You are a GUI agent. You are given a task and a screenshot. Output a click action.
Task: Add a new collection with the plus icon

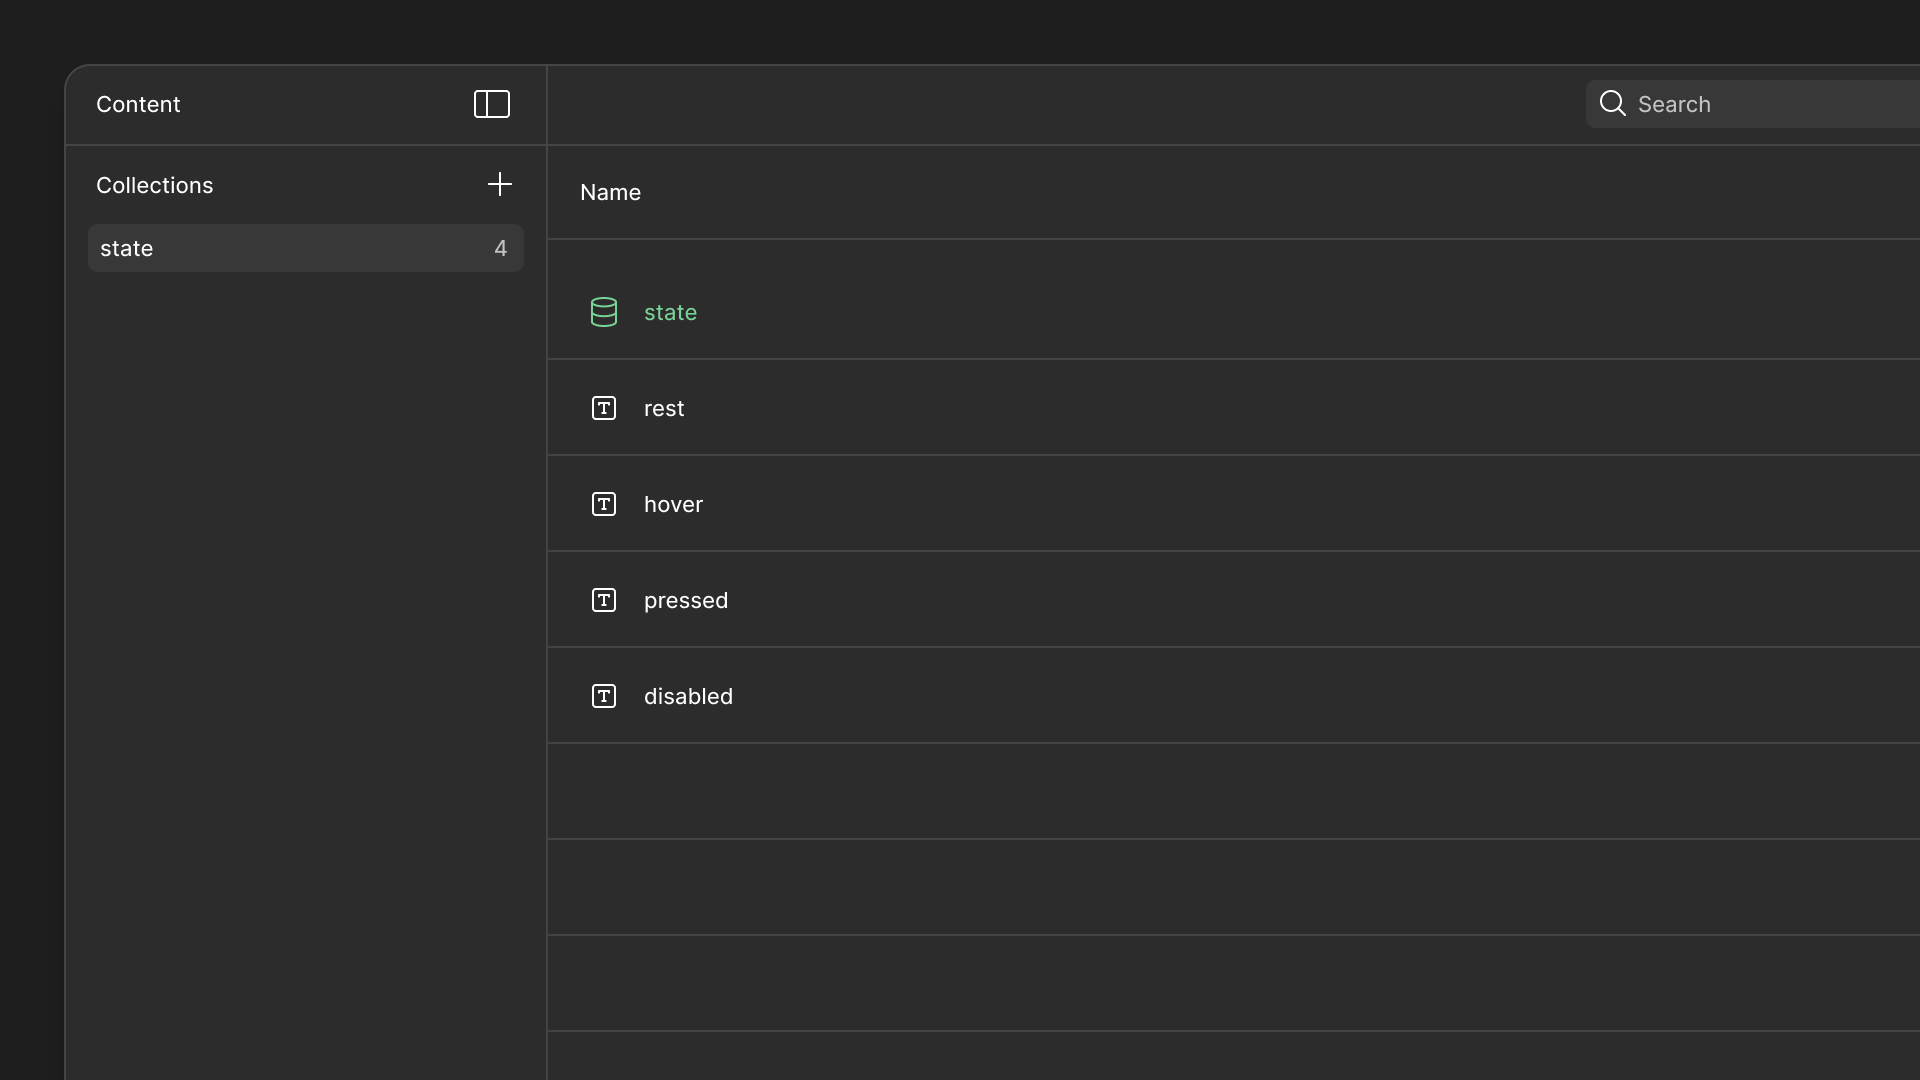pos(500,184)
